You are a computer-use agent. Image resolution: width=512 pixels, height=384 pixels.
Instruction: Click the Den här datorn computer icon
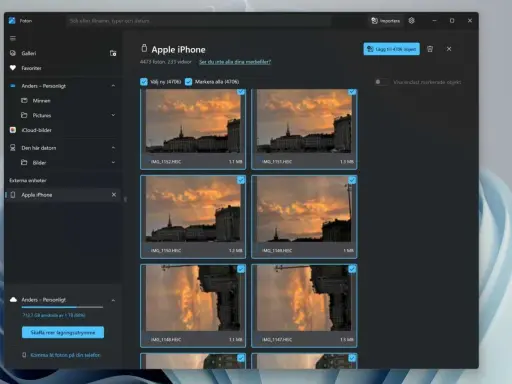(13, 148)
